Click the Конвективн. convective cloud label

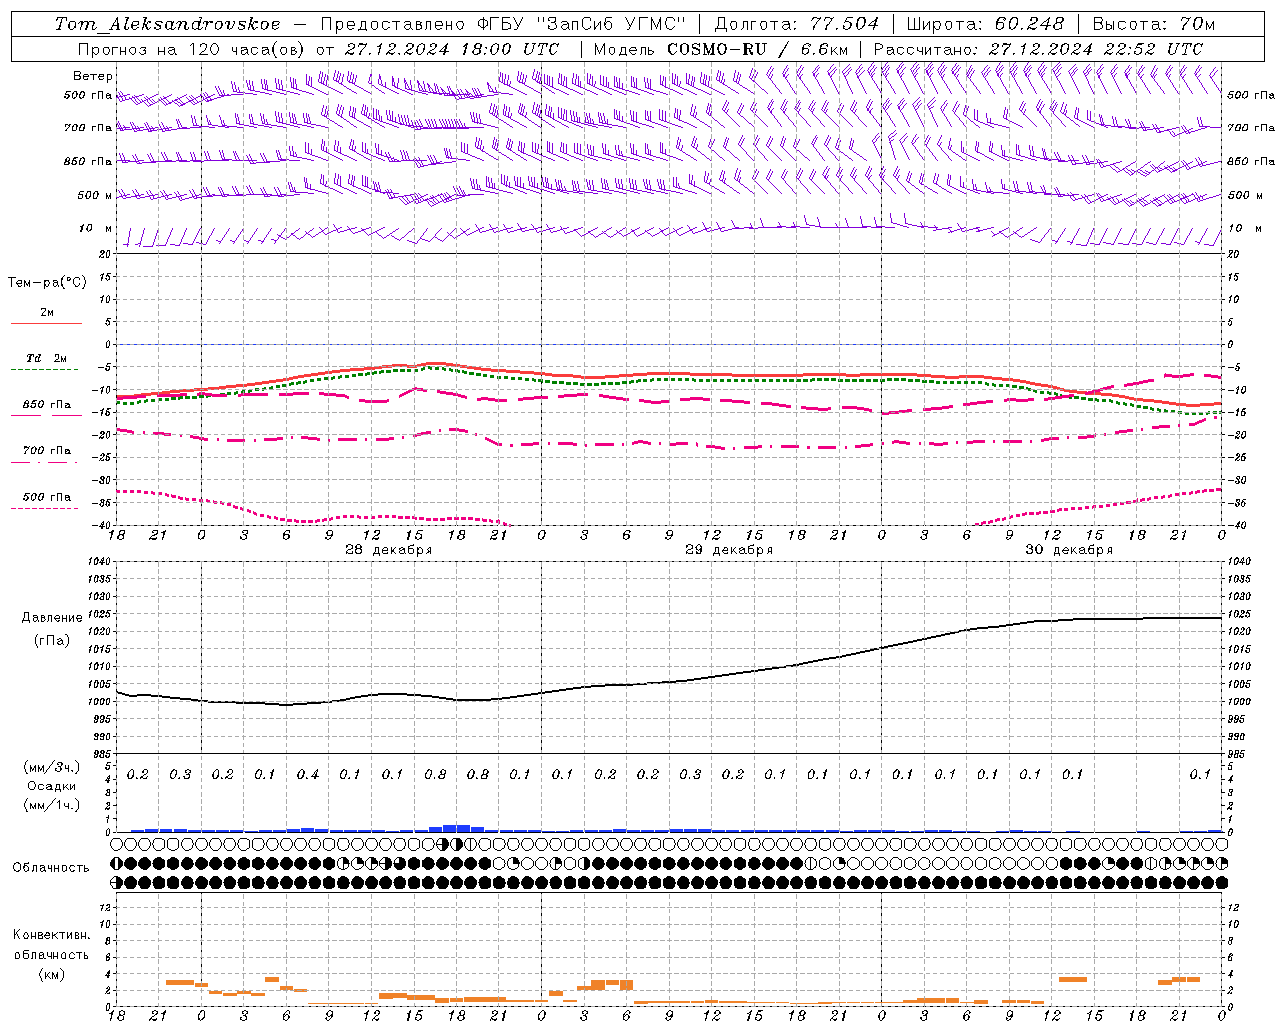[x=51, y=935]
